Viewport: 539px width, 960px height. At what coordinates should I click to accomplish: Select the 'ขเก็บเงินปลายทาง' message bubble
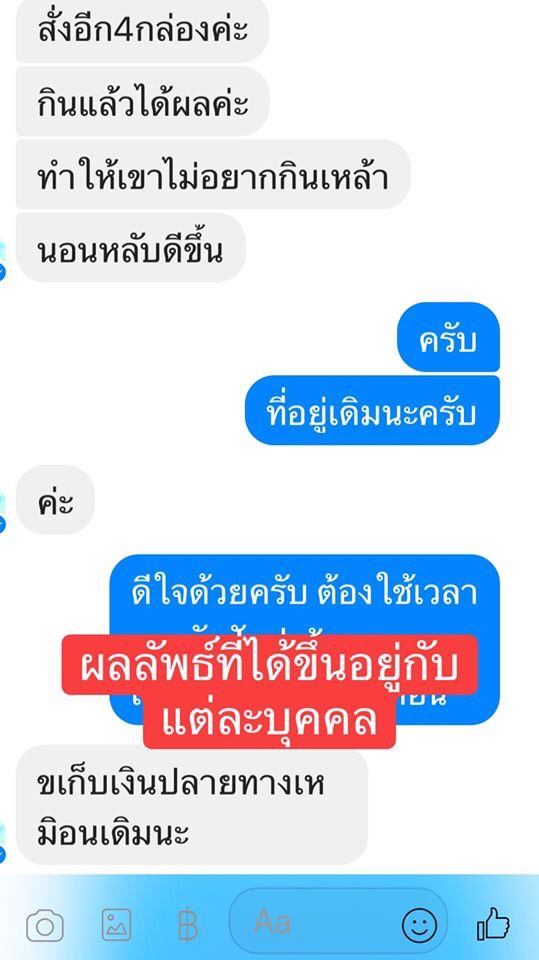coord(192,808)
